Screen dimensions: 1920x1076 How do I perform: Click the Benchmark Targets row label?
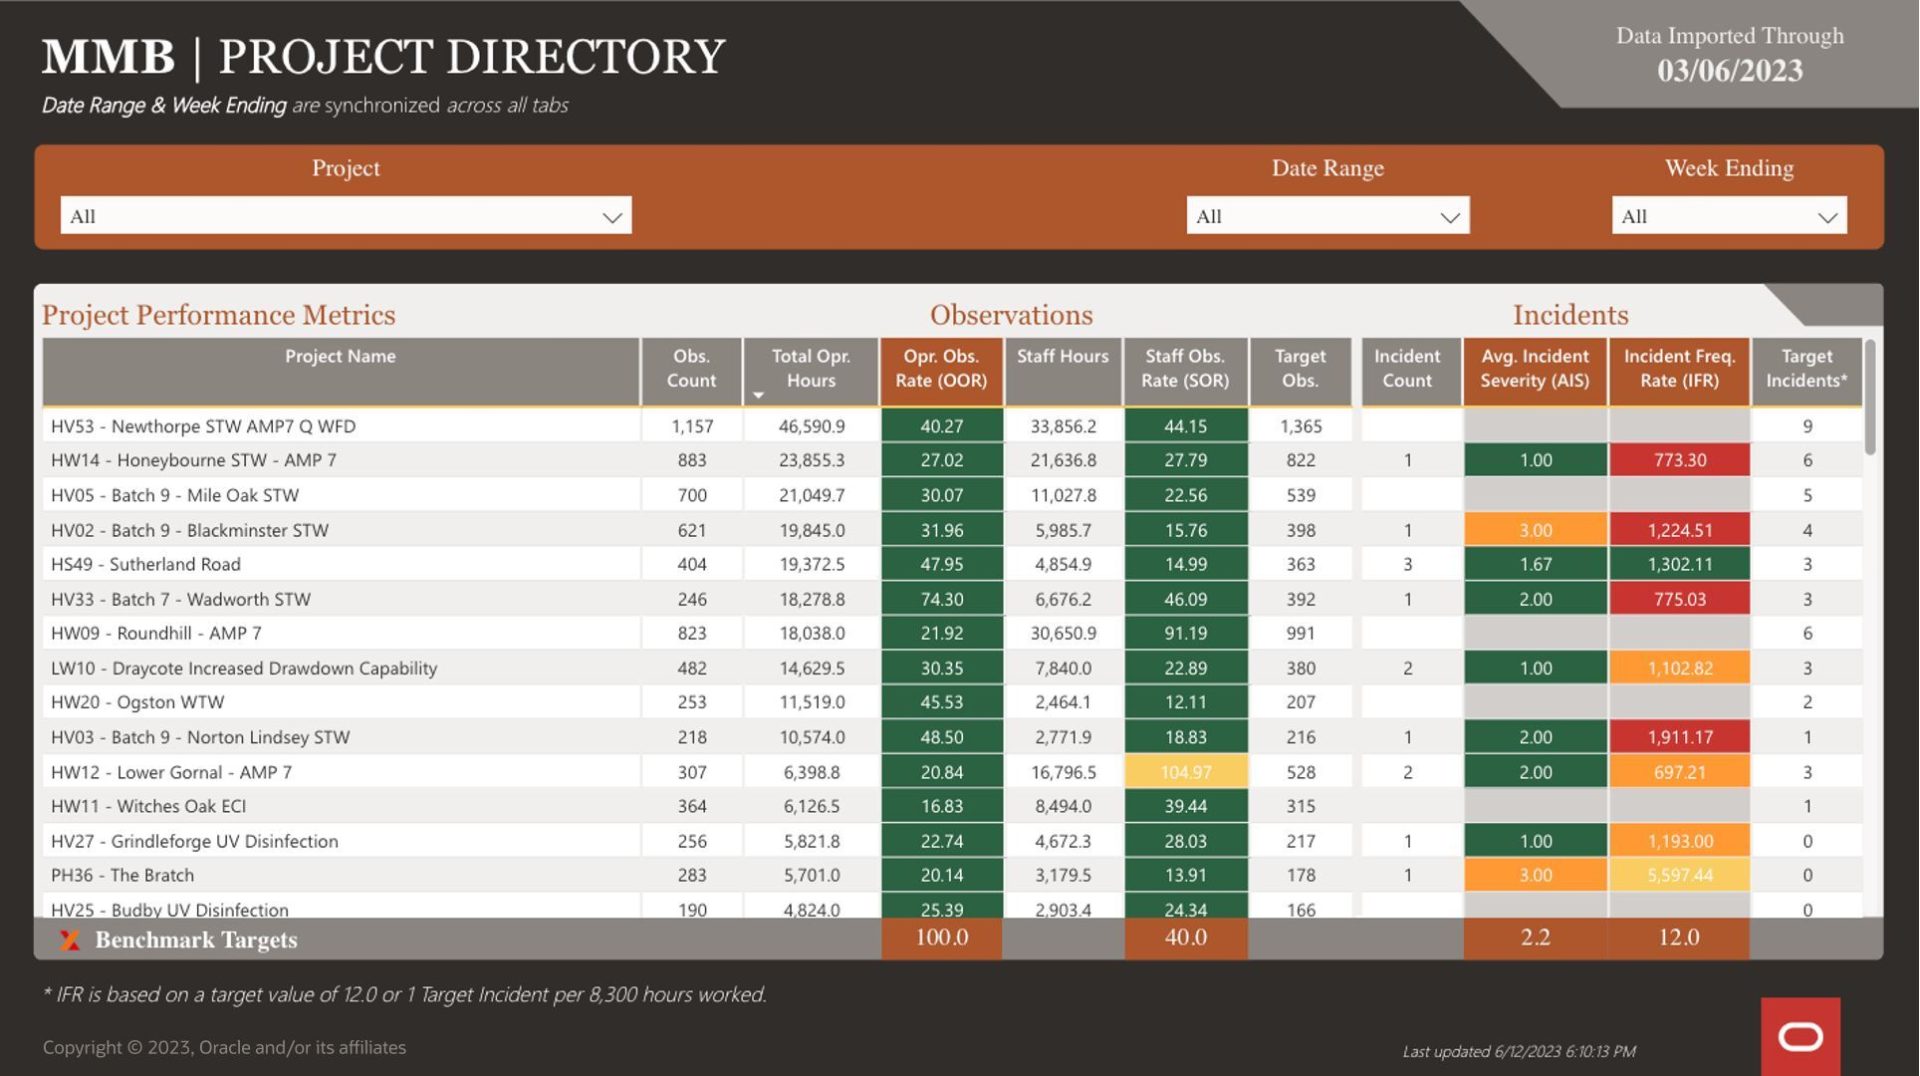tap(195, 939)
